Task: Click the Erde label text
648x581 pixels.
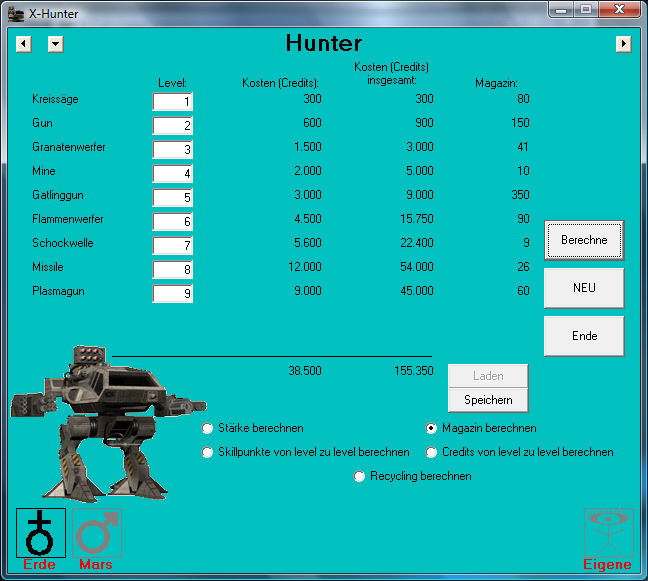Action: click(39, 564)
